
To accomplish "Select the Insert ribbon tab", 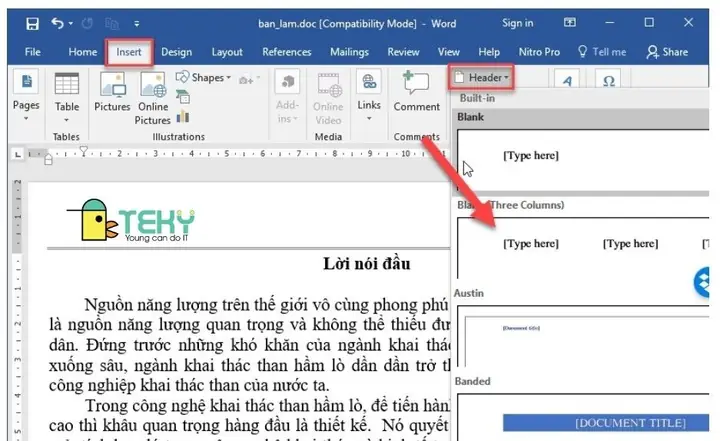I will click(129, 52).
